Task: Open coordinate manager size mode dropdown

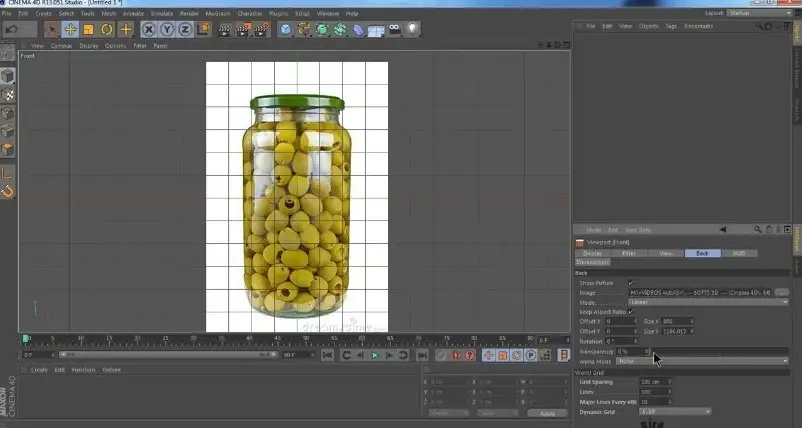Action: tap(497, 413)
